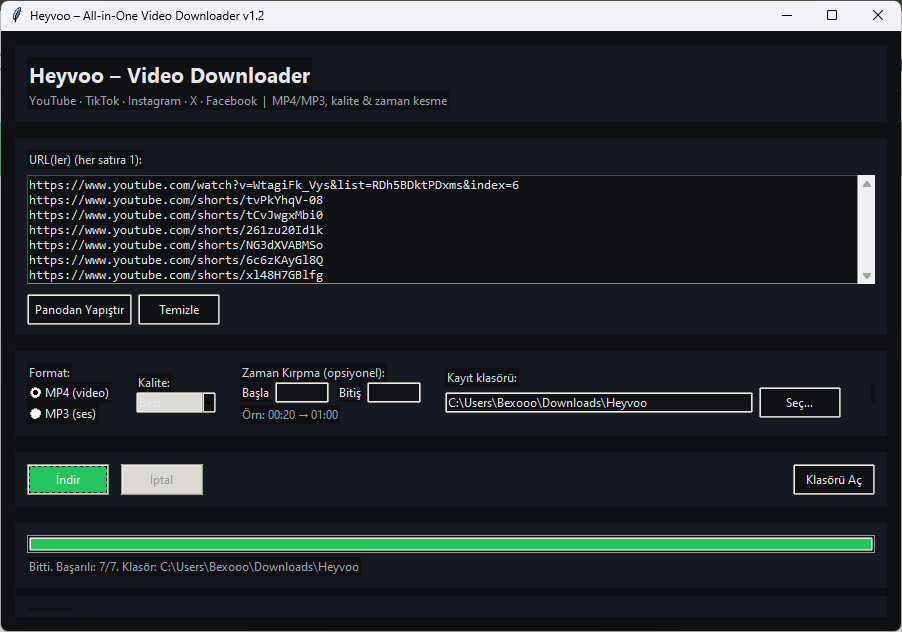Click the URL list scrollbar down arrow
The width and height of the screenshot is (902, 632).
pyautogui.click(x=866, y=276)
